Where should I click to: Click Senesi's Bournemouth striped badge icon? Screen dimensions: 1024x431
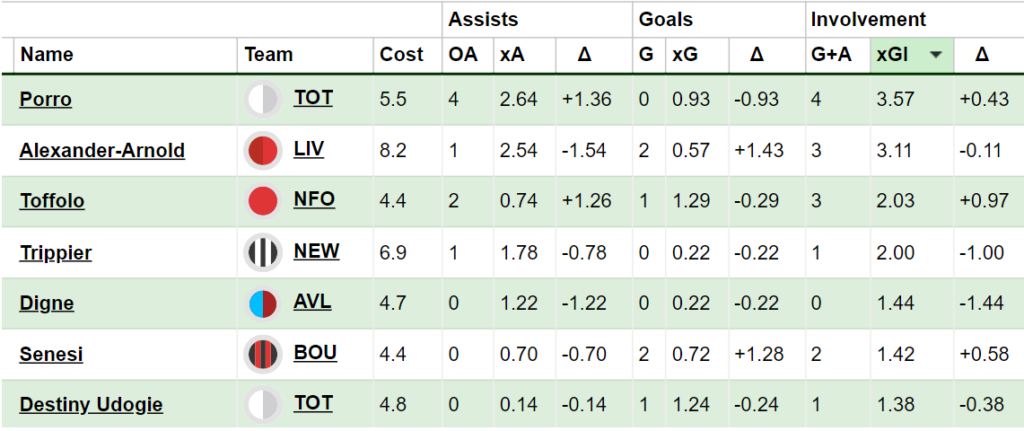click(262, 354)
